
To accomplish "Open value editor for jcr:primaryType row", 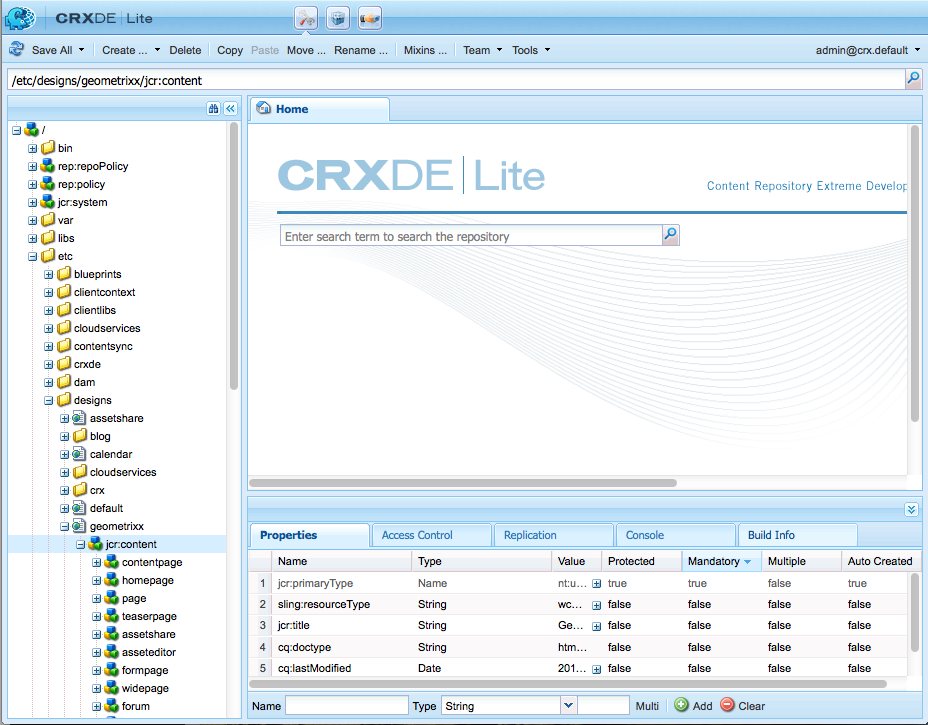I will 597,584.
